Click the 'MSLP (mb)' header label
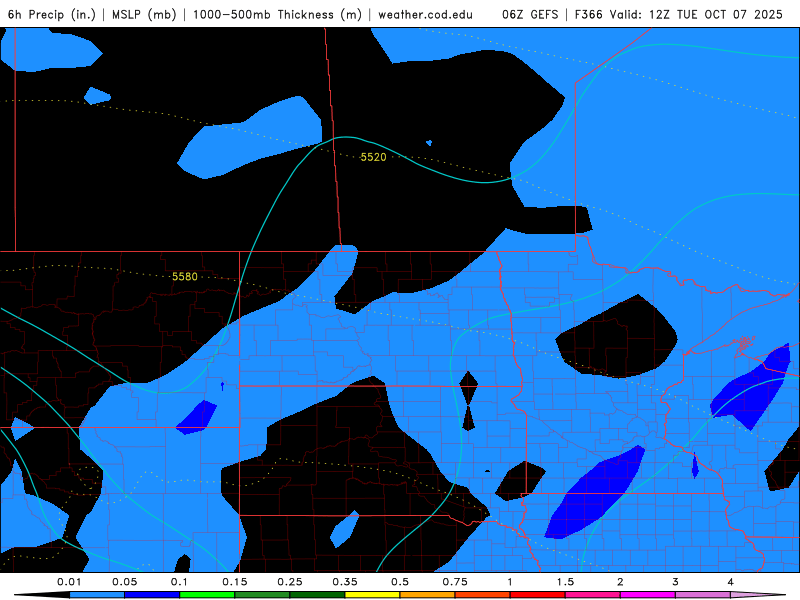Screen dimensions: 800x600 click(x=144, y=14)
